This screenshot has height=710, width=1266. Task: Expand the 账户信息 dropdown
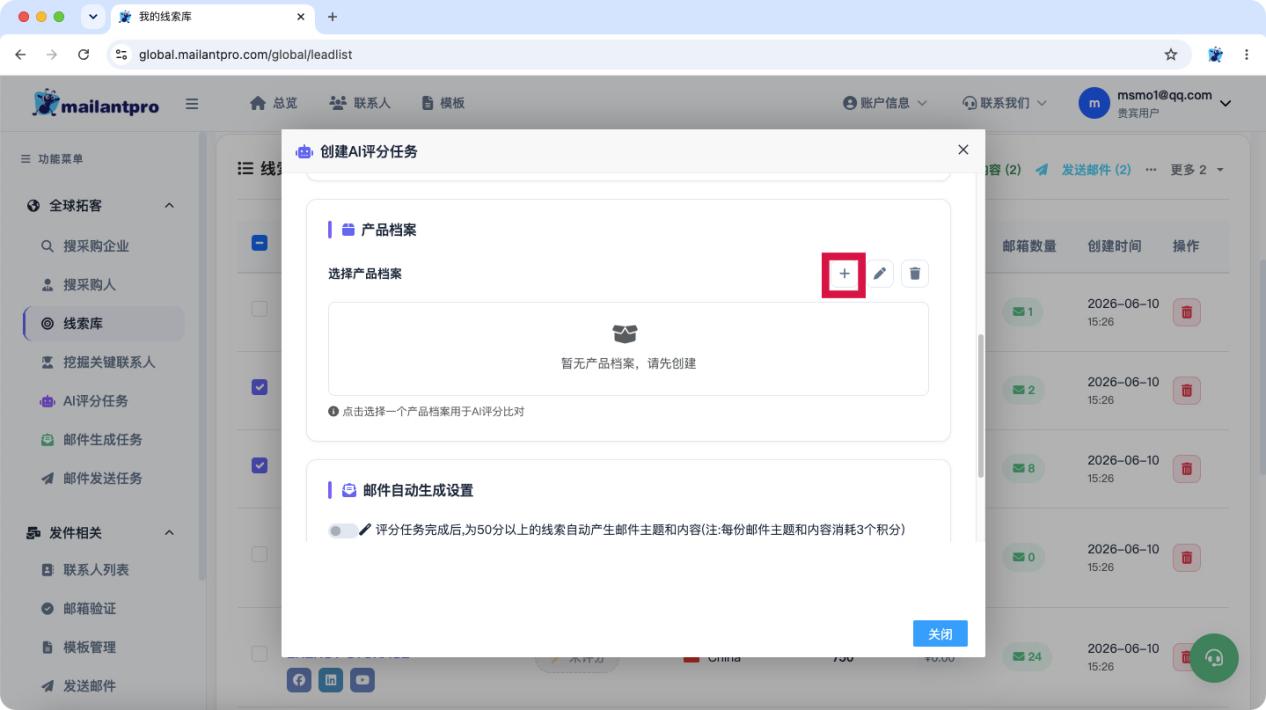(x=885, y=103)
